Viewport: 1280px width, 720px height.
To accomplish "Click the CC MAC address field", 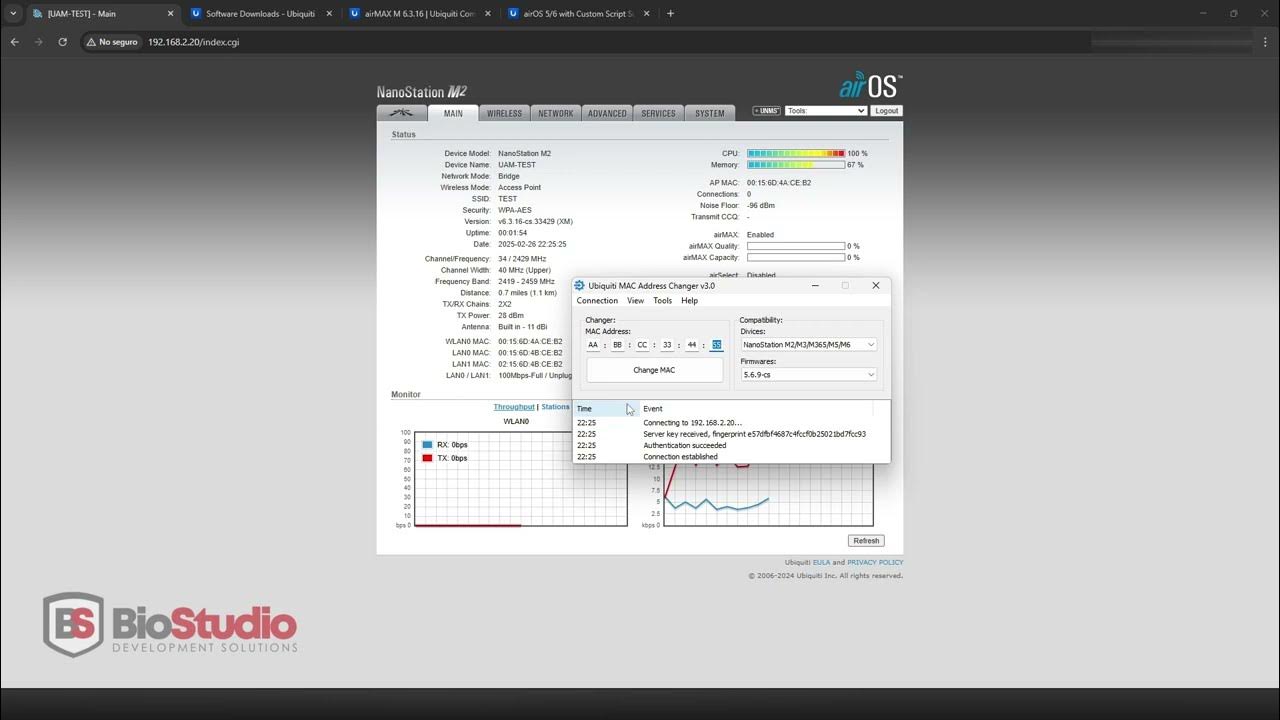I will [642, 345].
